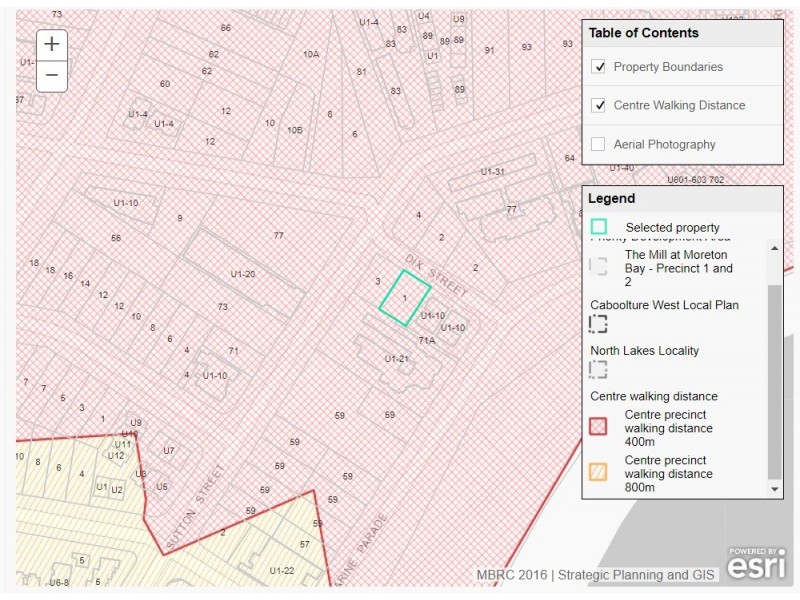This screenshot has height=600, width=800.
Task: Click the Legend panel header
Action: (x=611, y=199)
